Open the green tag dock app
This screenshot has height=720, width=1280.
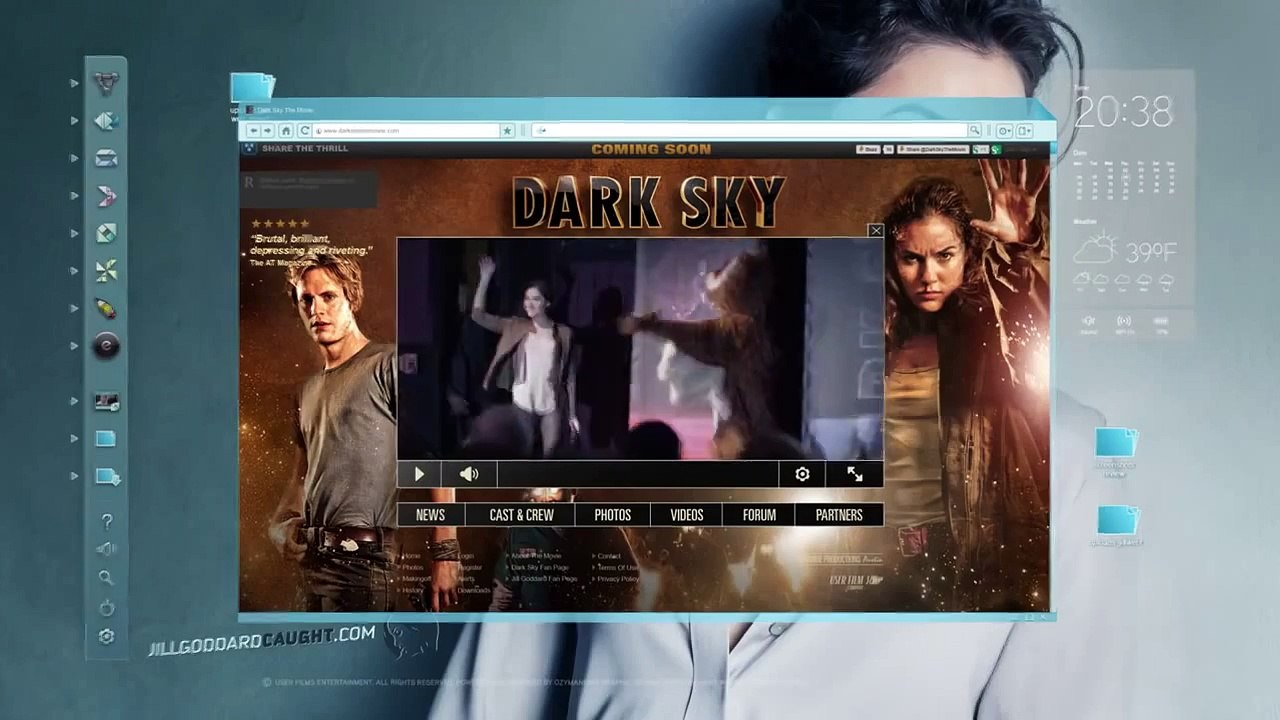click(x=106, y=233)
